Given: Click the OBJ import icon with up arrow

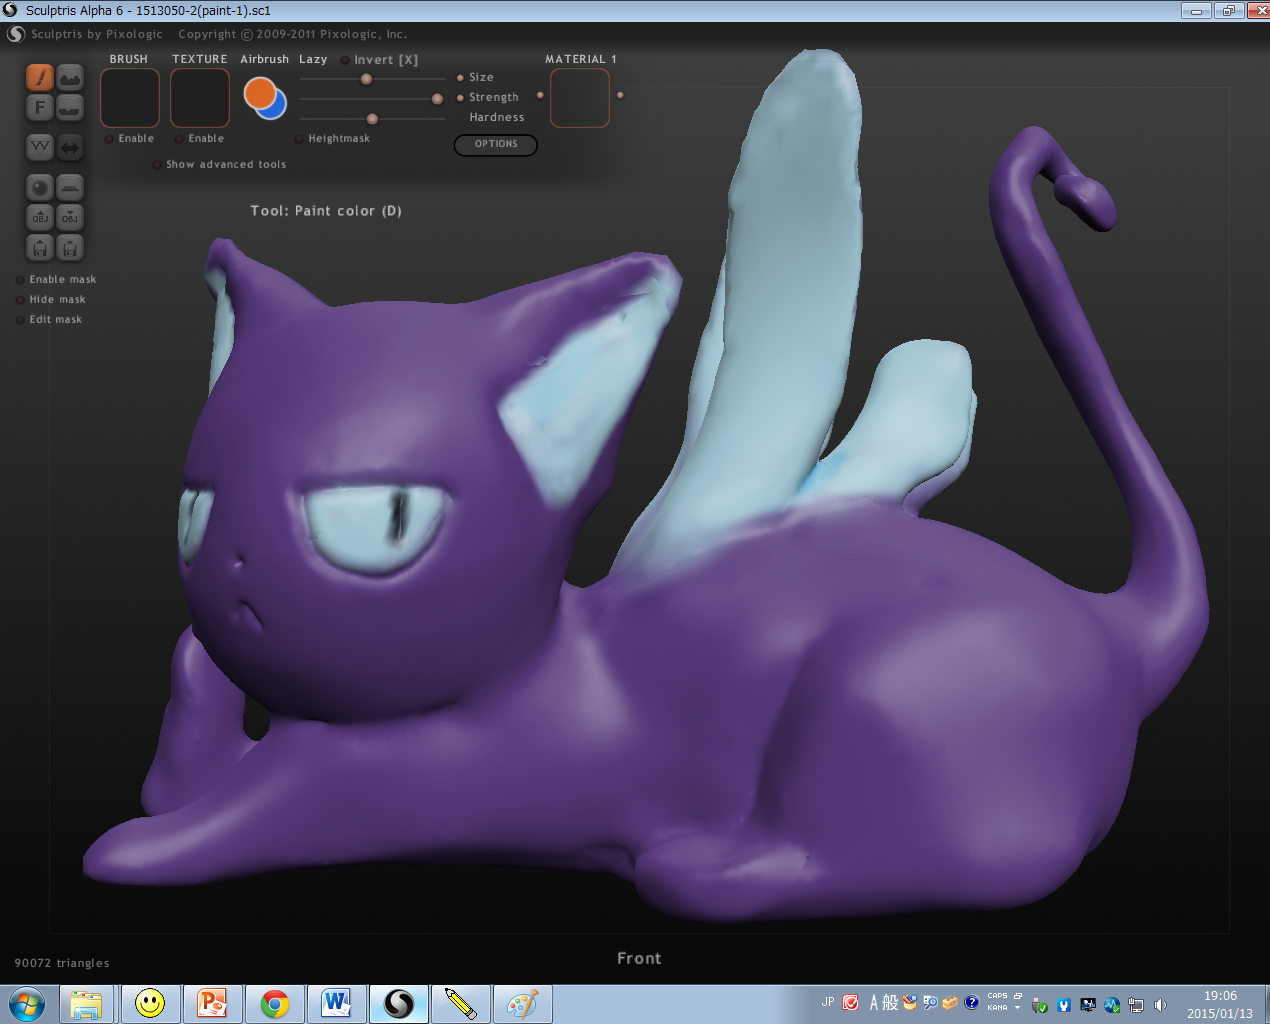Looking at the screenshot, I should tap(40, 217).
